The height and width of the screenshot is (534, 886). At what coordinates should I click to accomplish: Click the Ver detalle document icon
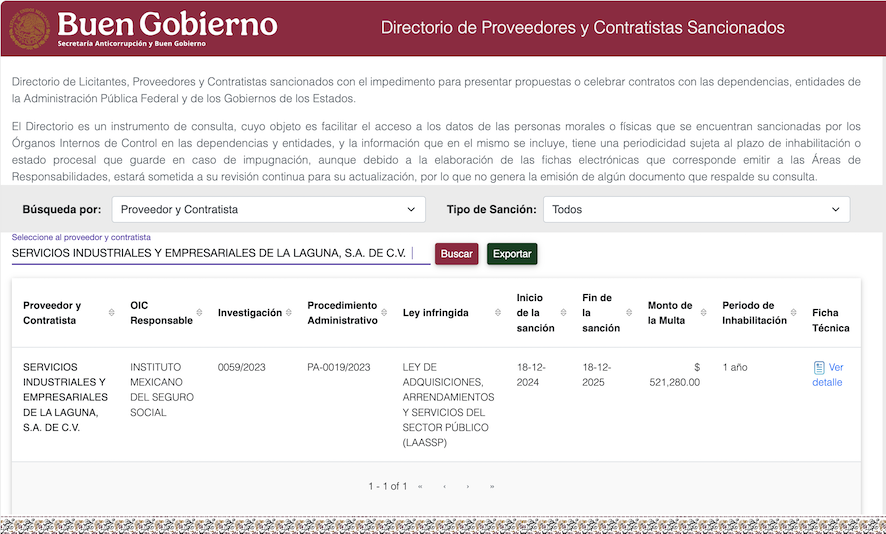pyautogui.click(x=819, y=368)
